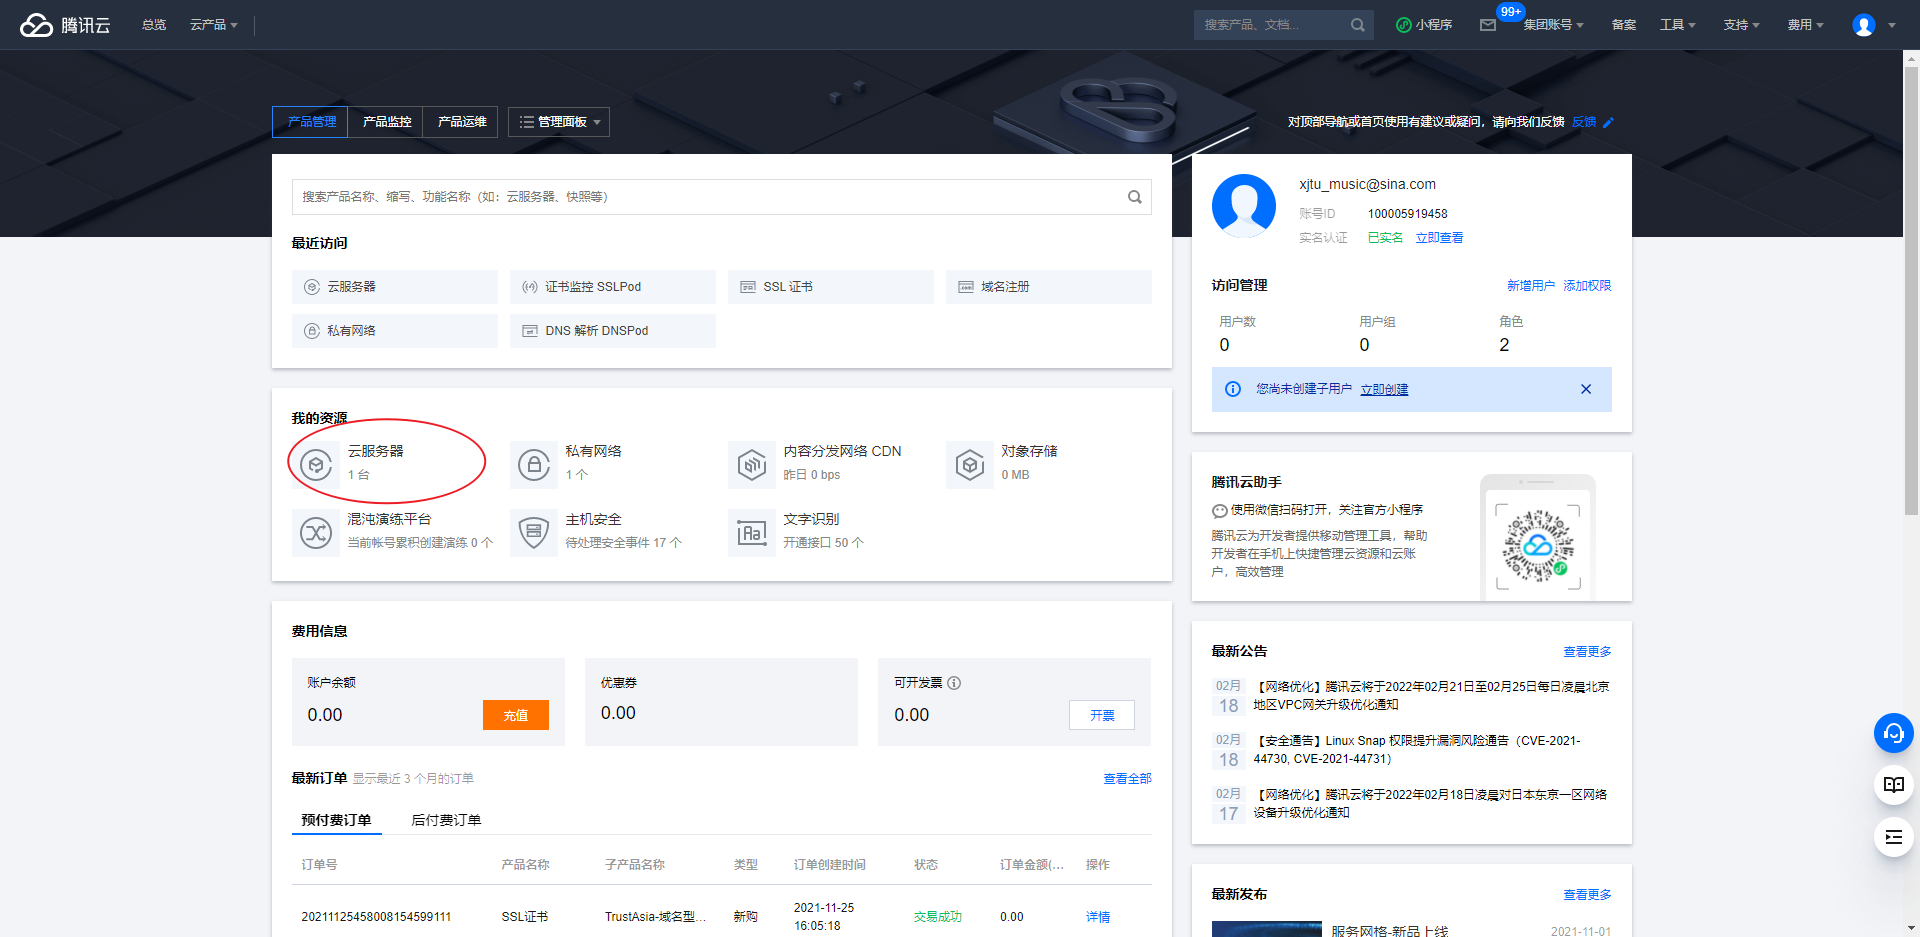1920x937 pixels.
Task: Click the tip info circle icon
Action: 1233,389
